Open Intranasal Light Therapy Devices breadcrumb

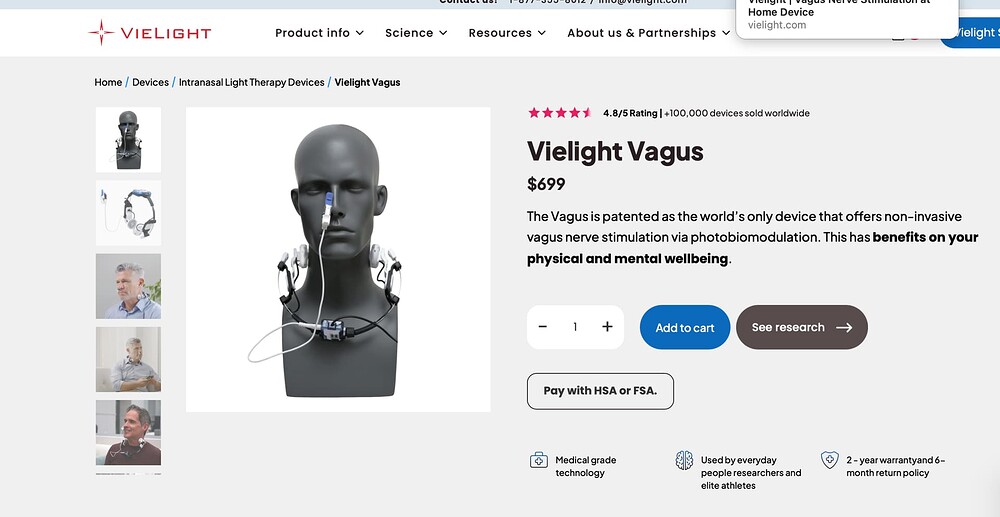[251, 82]
